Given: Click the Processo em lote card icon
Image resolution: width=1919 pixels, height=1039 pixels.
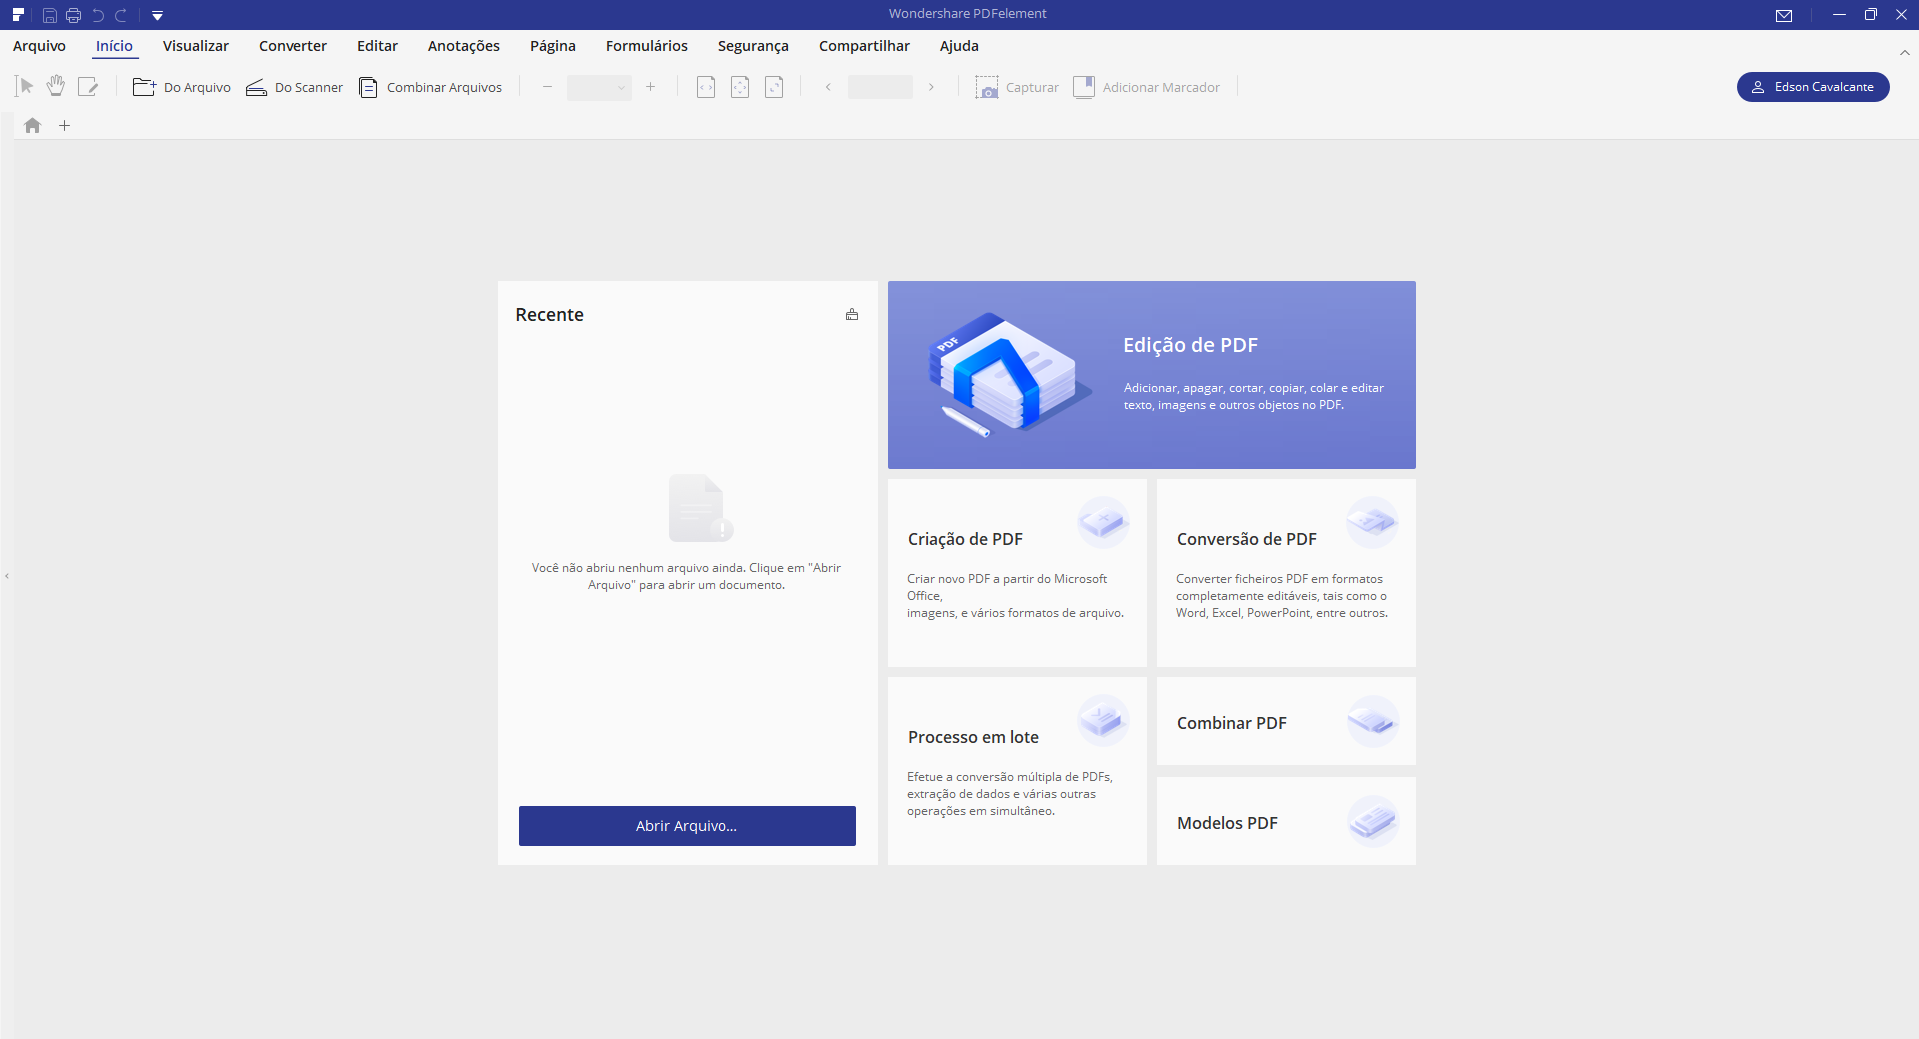Looking at the screenshot, I should [x=1103, y=720].
